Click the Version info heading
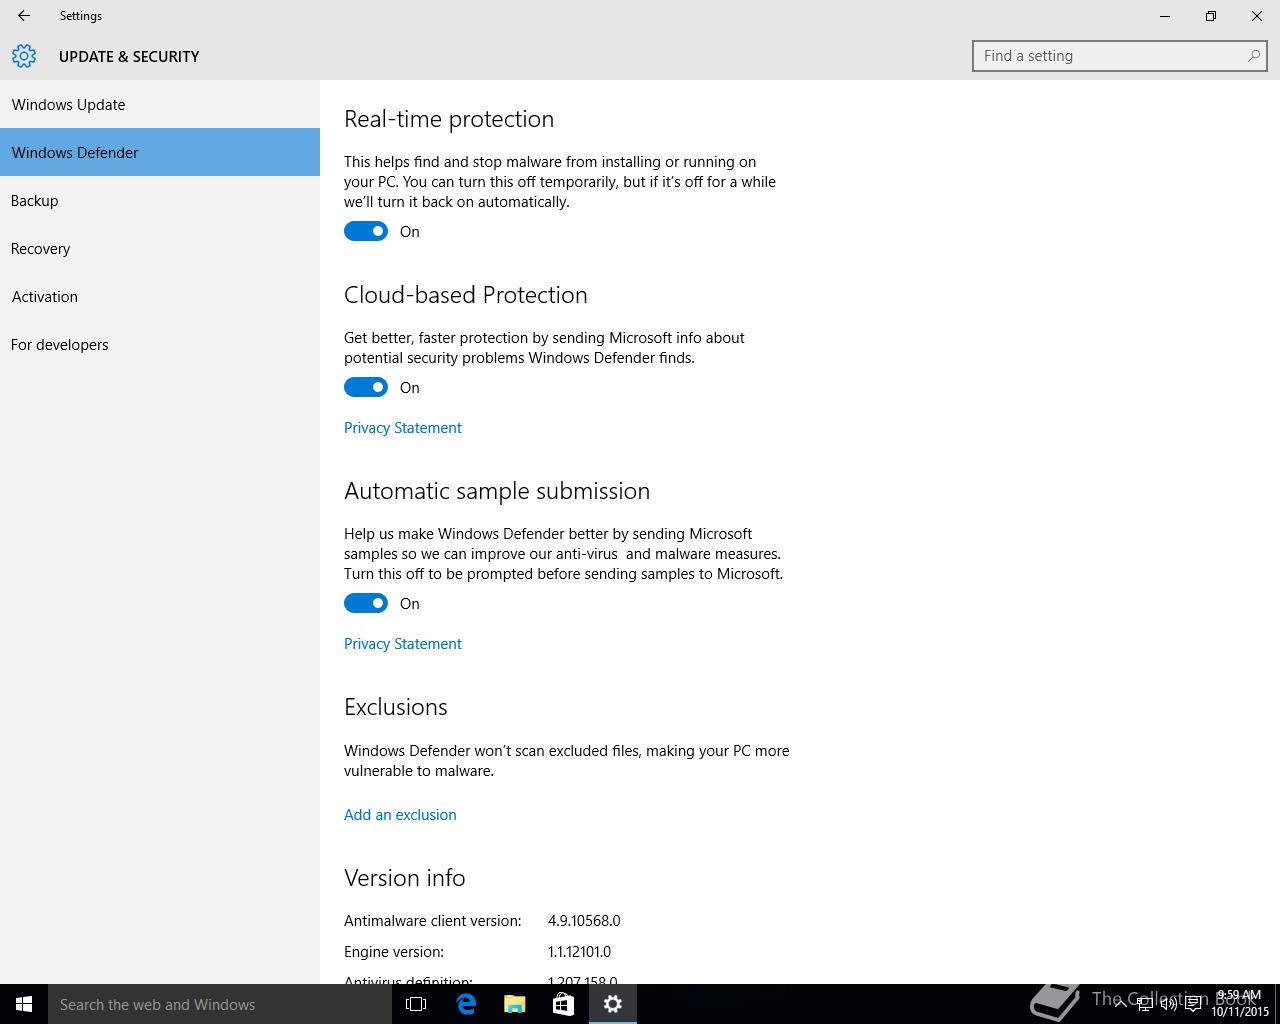1280x1024 pixels. point(405,878)
